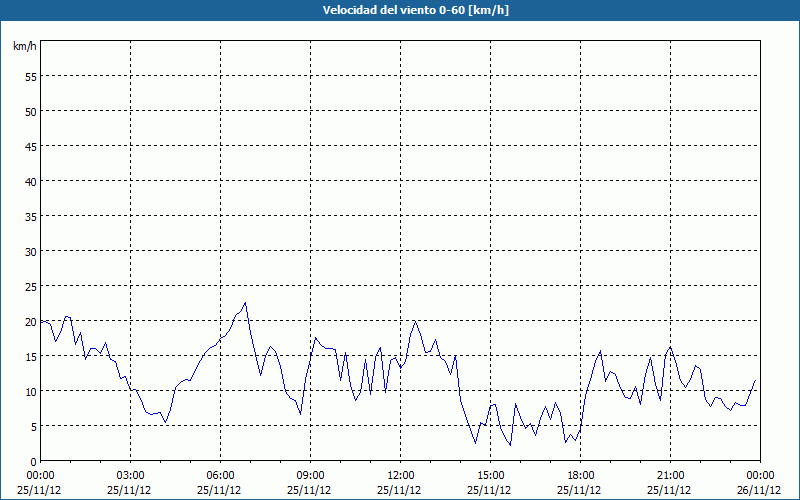
Task: Select the 50 y-axis label
Action: click(x=31, y=111)
